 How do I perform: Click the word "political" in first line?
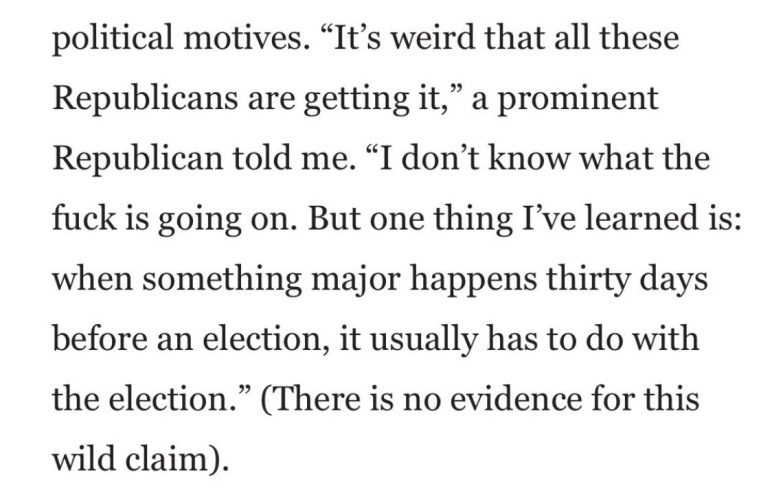[113, 39]
